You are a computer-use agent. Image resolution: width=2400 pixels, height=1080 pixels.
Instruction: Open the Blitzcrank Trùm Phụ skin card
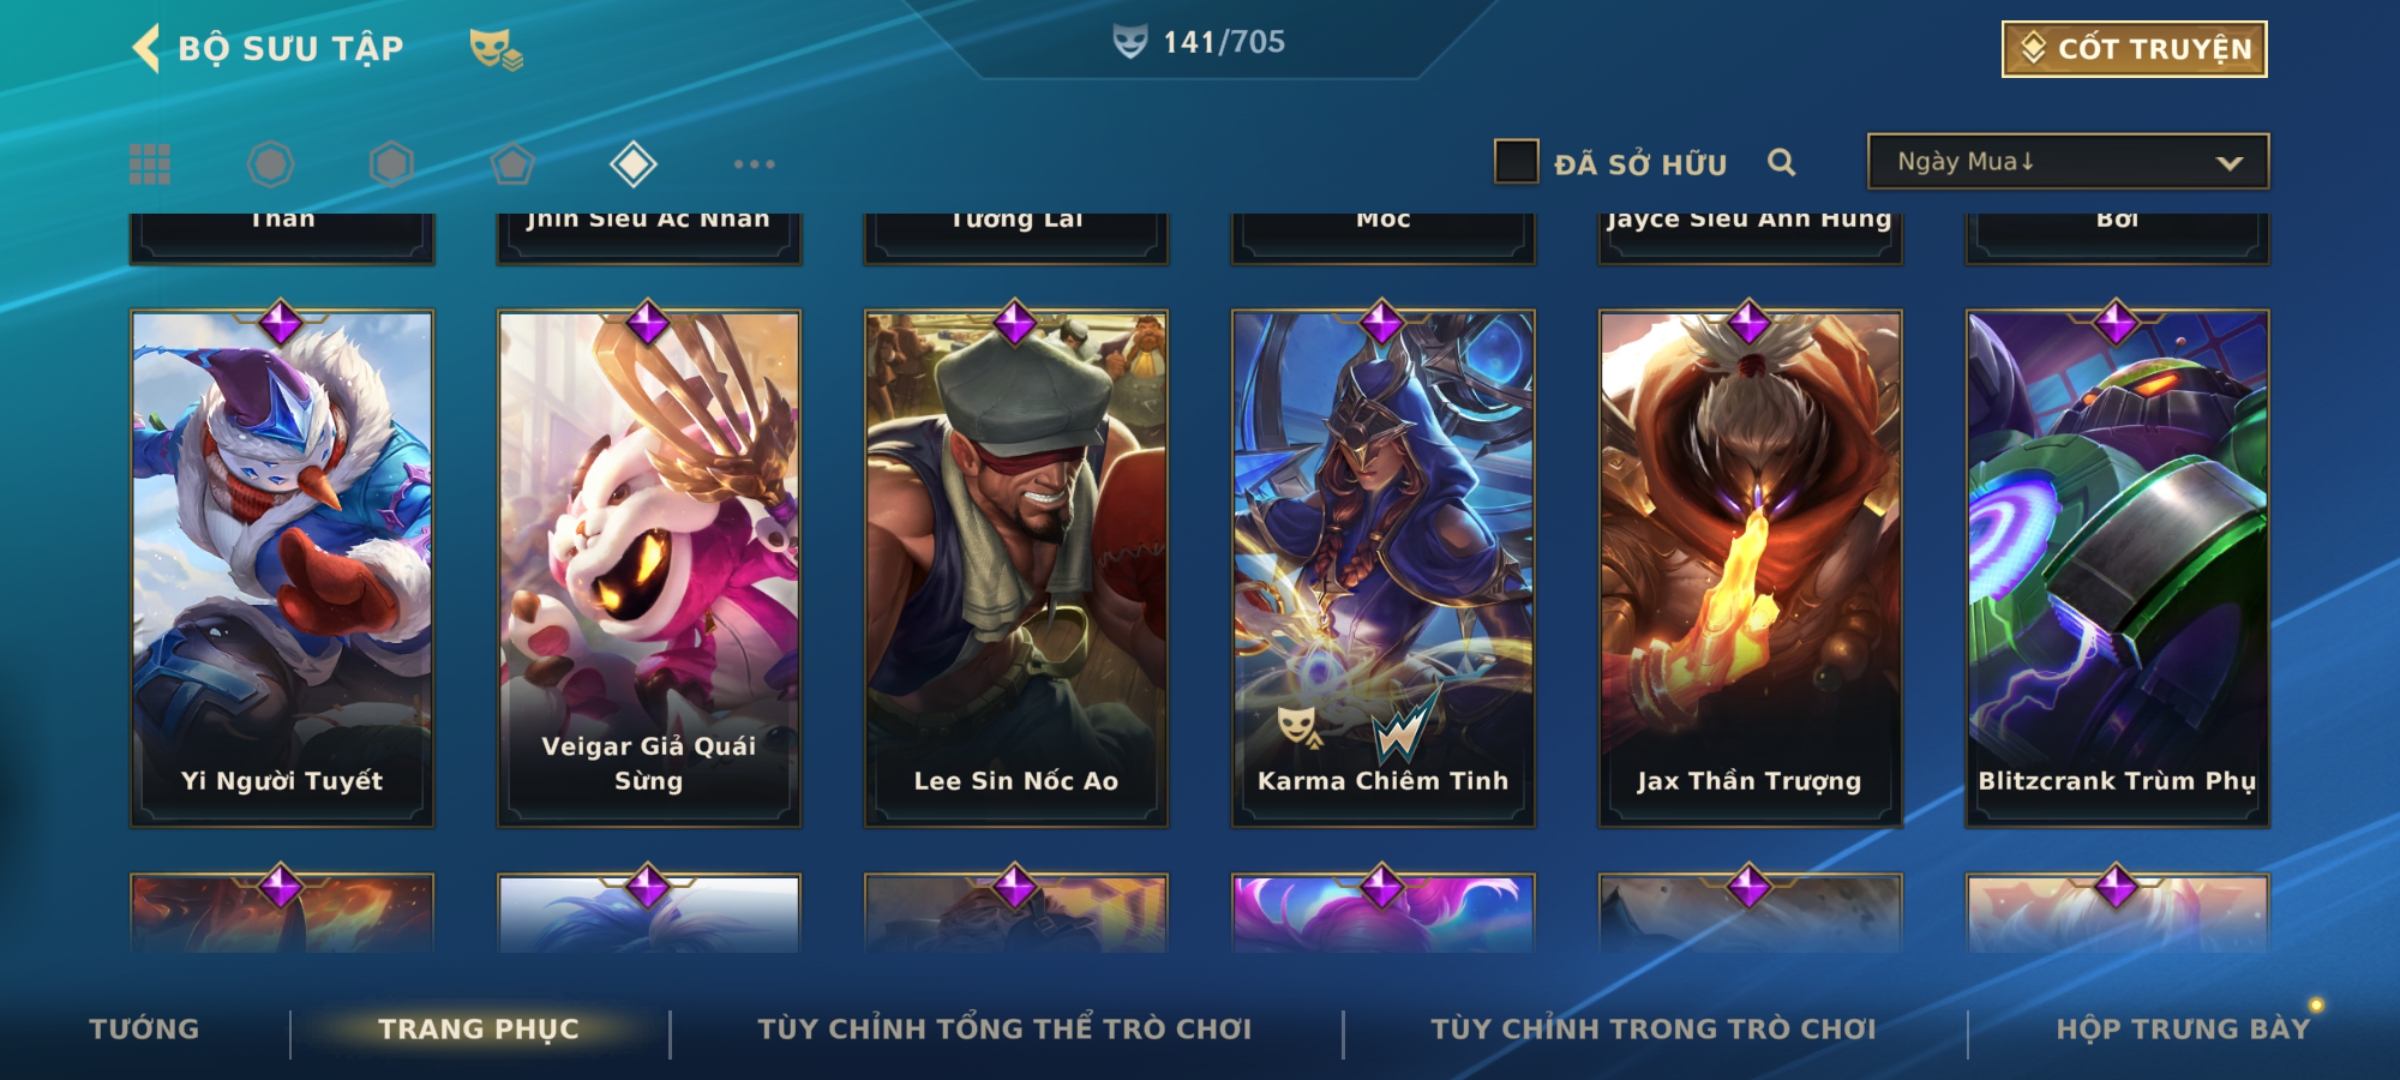(2118, 568)
